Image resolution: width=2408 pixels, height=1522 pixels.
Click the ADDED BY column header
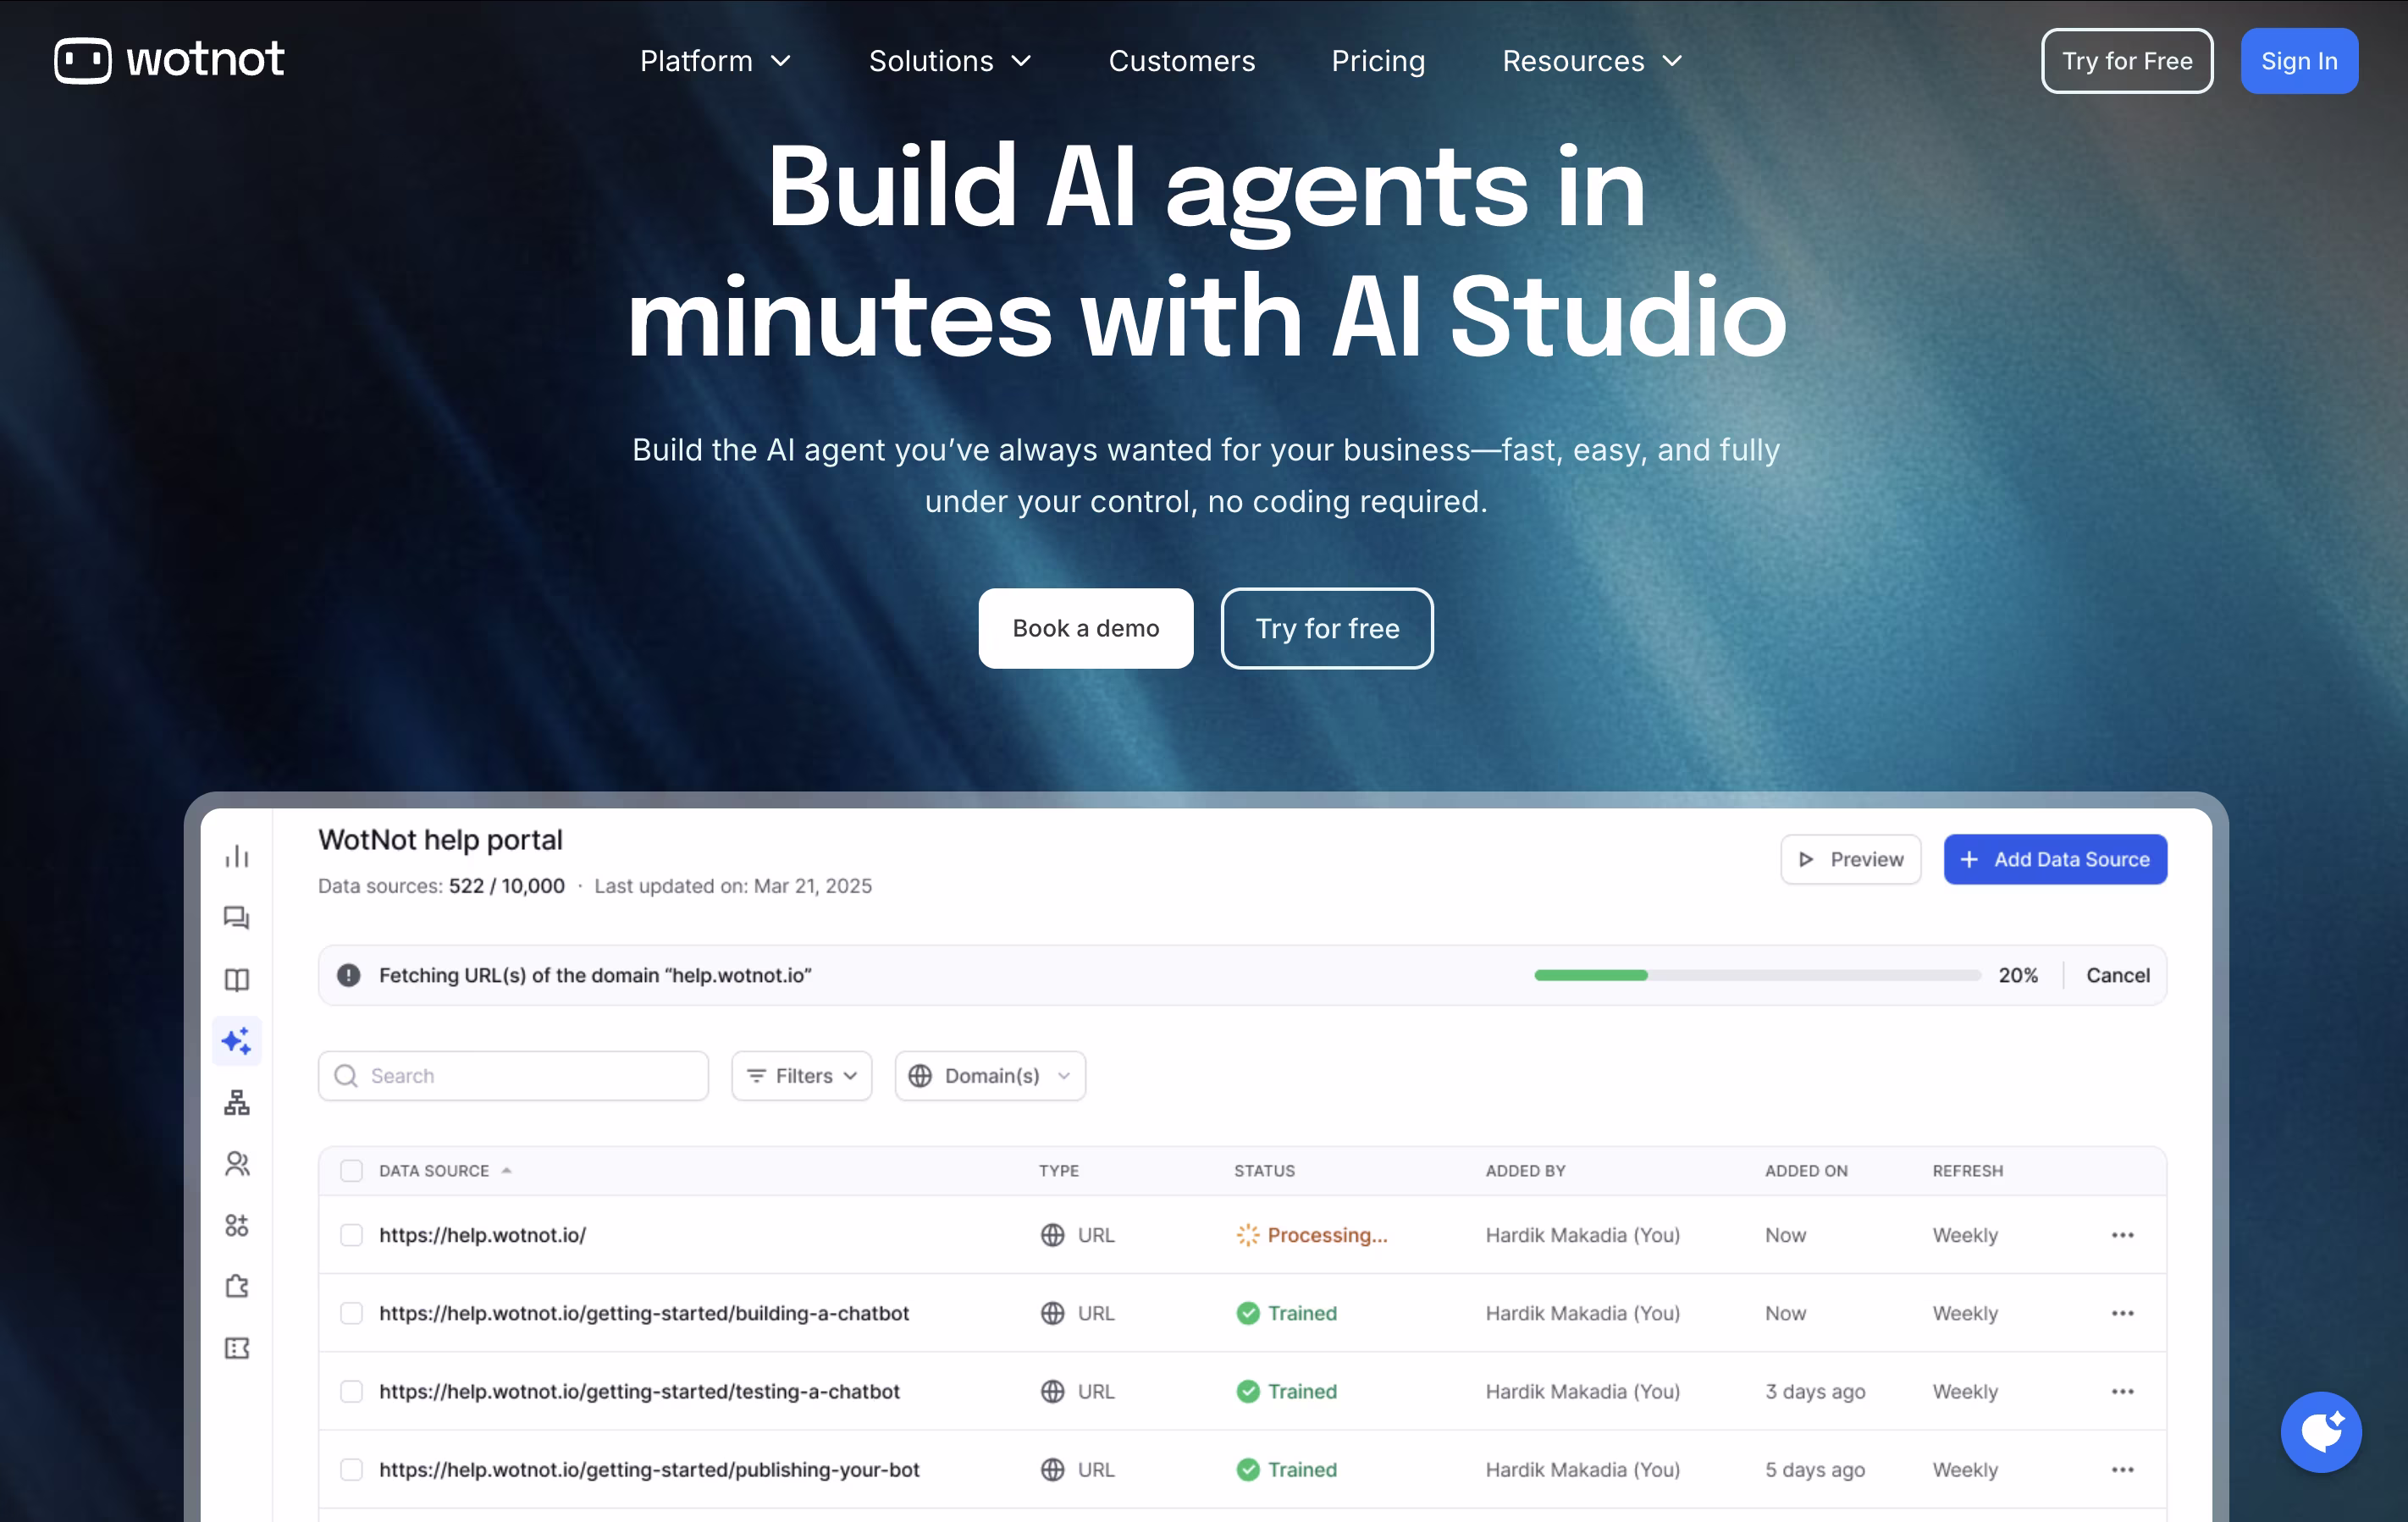1525,1171
